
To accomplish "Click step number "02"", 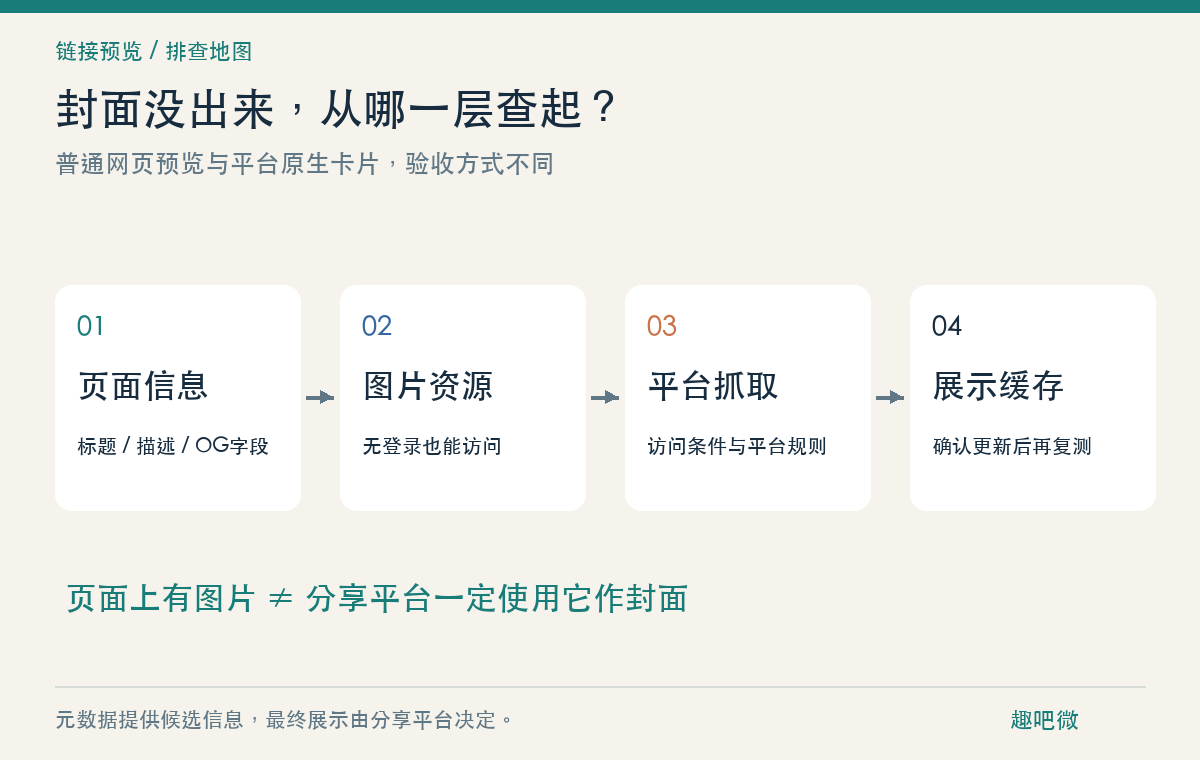I will coord(377,326).
